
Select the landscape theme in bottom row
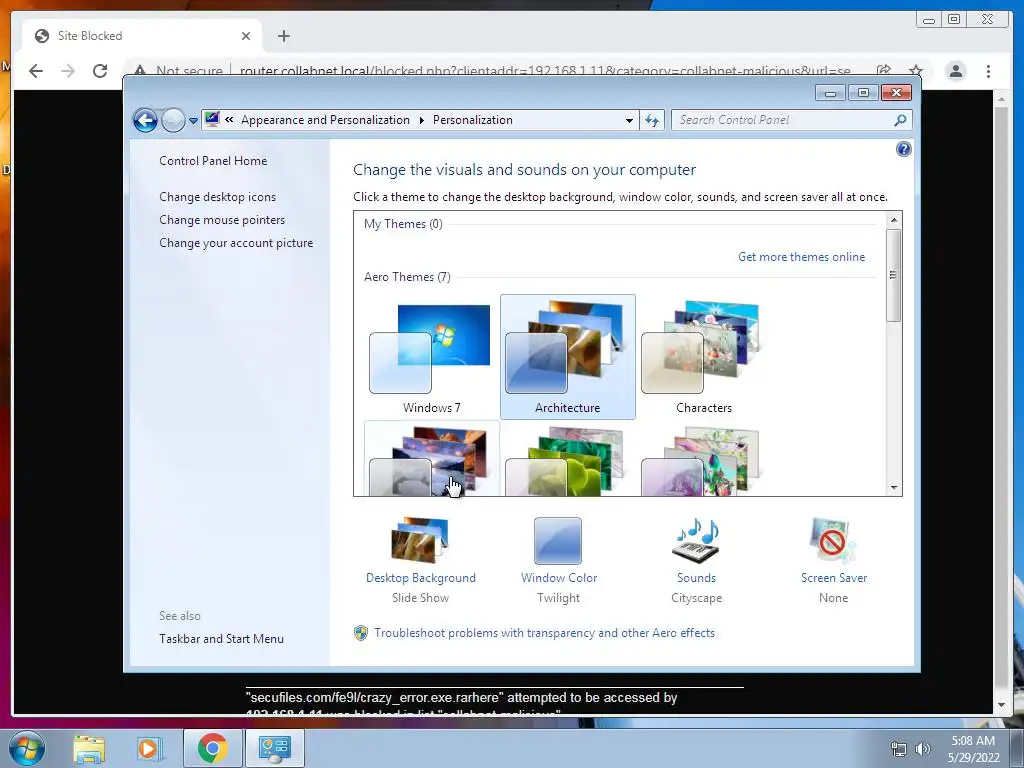pos(432,459)
